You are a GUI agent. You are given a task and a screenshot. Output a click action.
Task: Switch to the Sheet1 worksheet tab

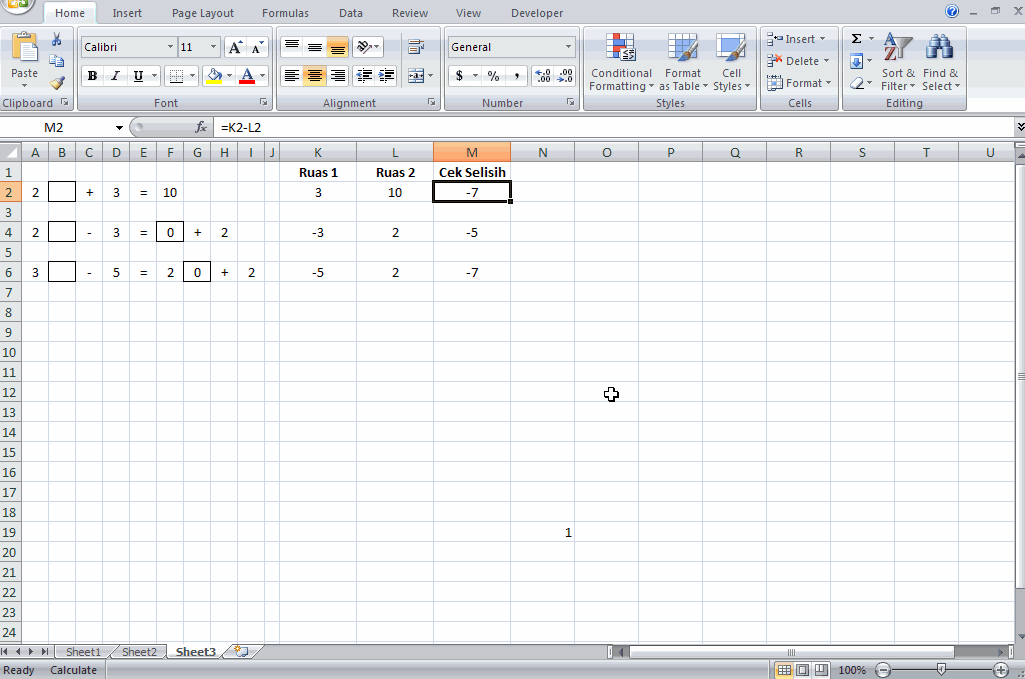pos(82,651)
